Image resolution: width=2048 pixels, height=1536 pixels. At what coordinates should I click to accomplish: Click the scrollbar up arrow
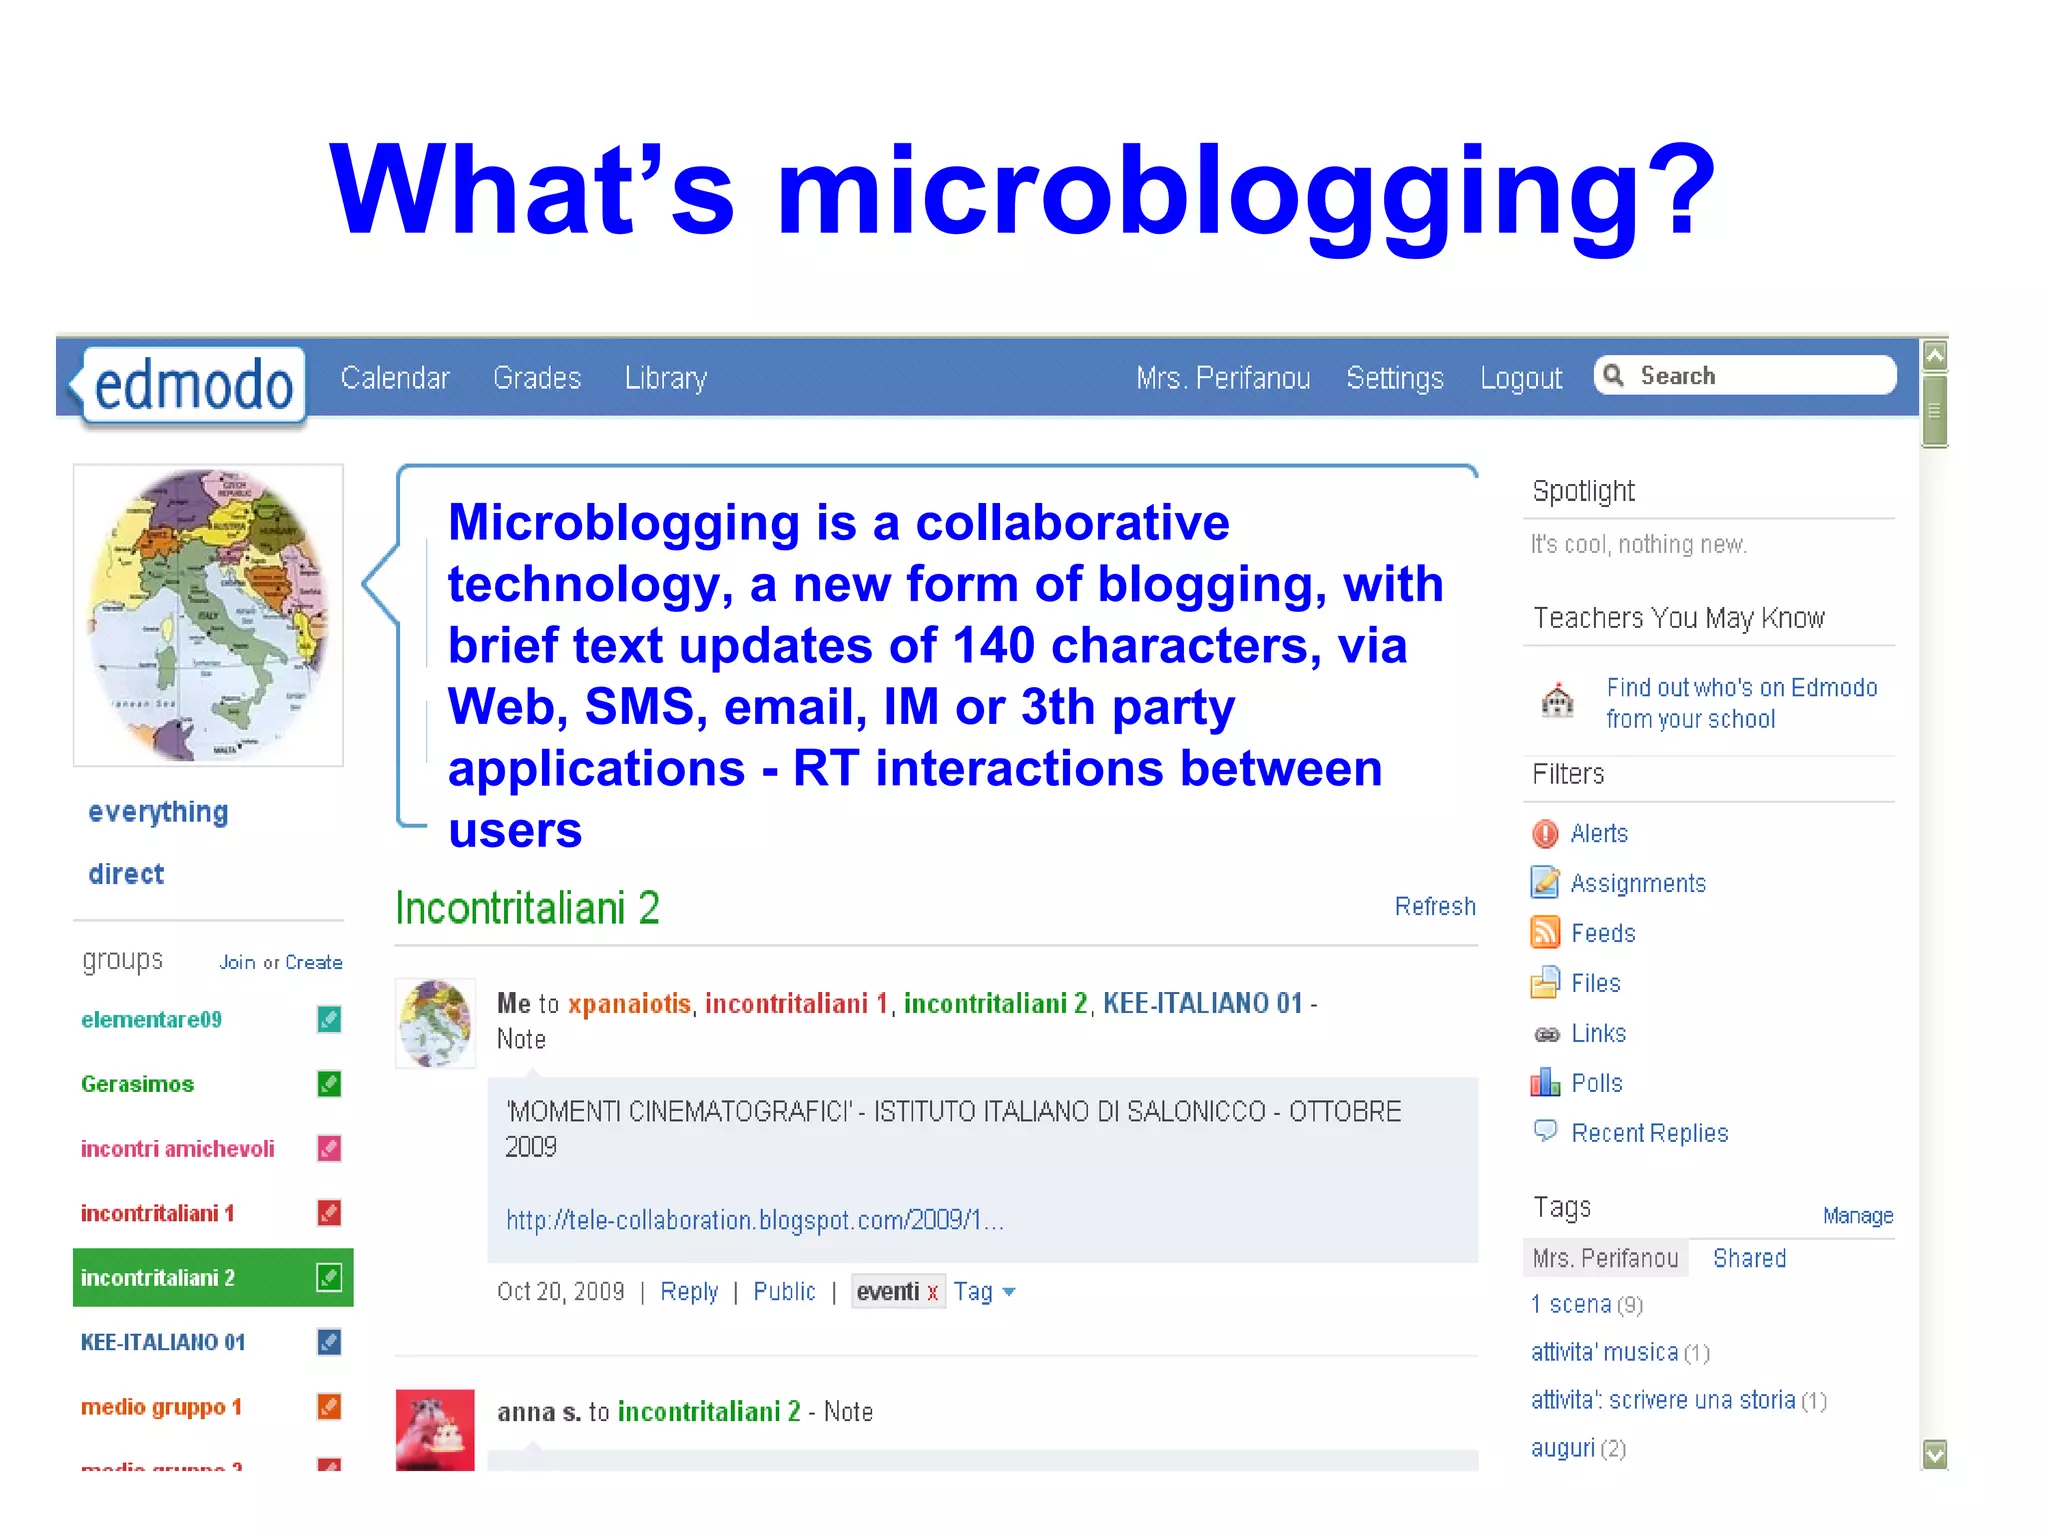[x=1935, y=355]
